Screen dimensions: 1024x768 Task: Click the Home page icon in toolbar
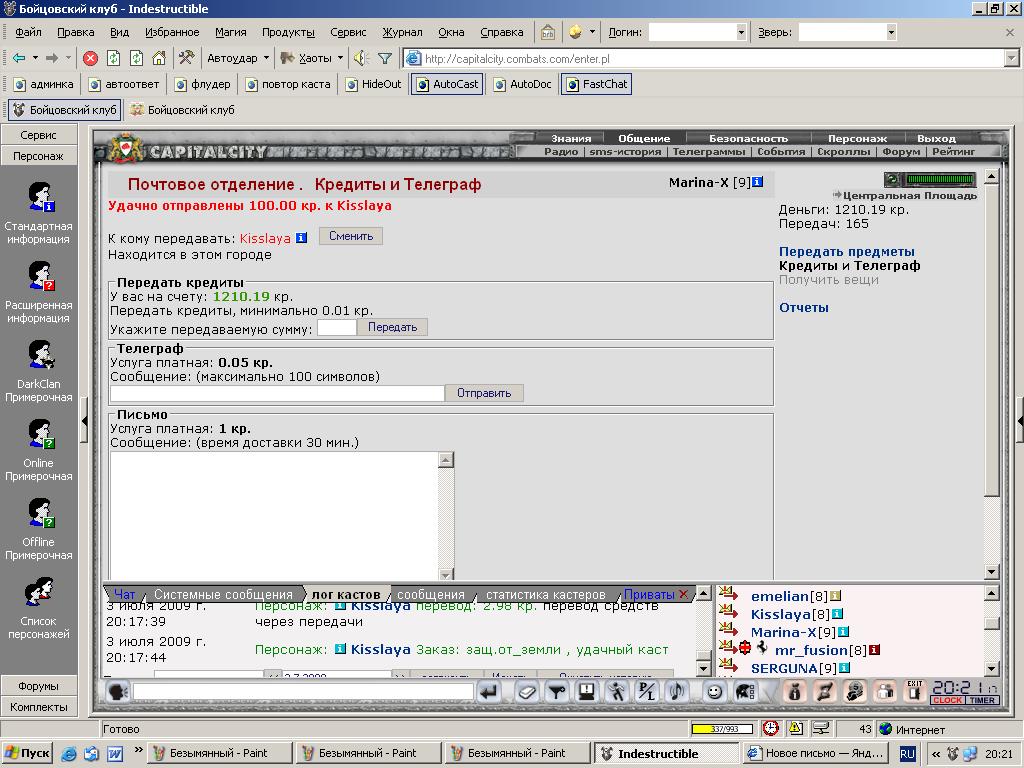coord(159,58)
